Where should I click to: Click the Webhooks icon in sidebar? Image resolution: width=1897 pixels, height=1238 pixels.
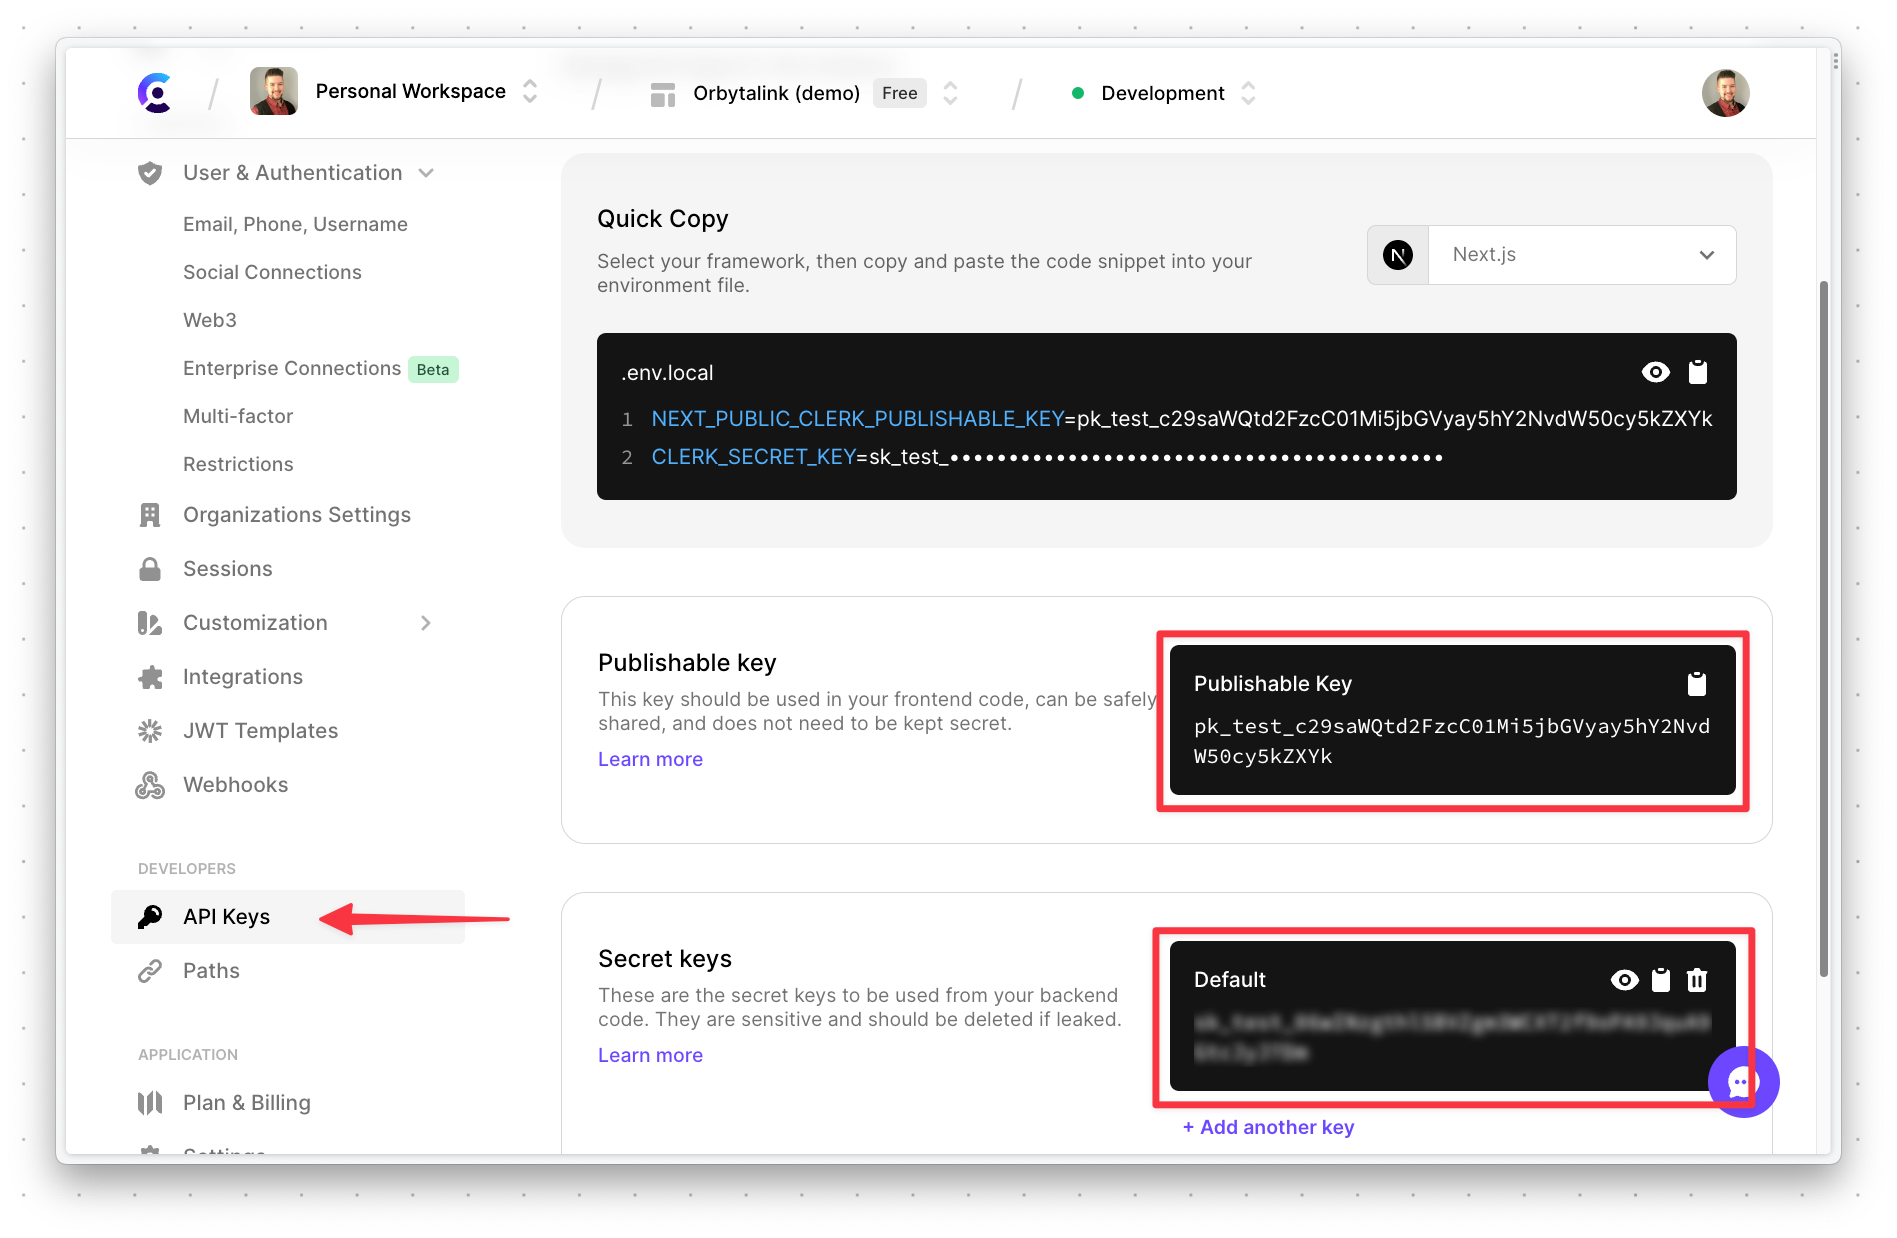(150, 784)
